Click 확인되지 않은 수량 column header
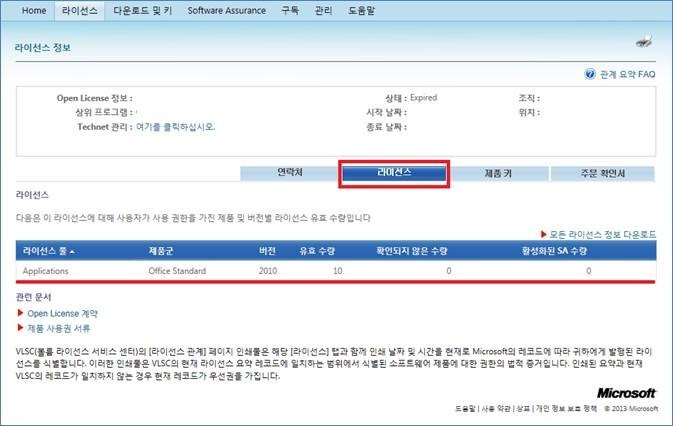673x426 pixels. point(412,251)
